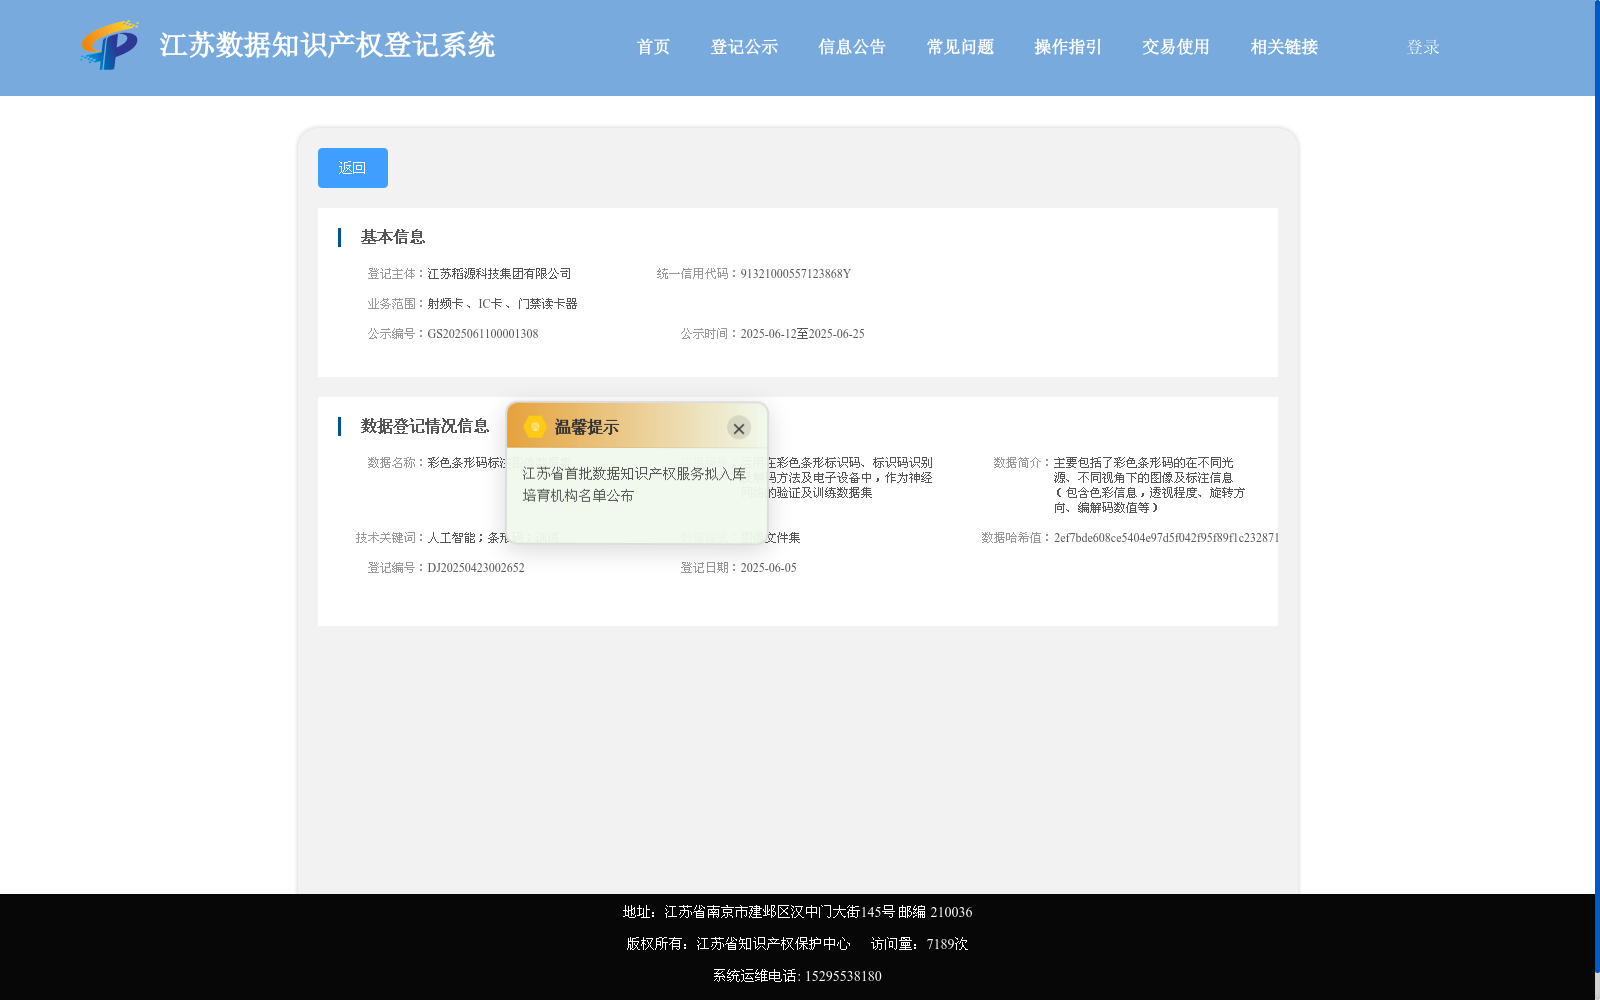Click the lightbulb icon in 温馨提示
The width and height of the screenshot is (1600, 1000).
(x=535, y=427)
